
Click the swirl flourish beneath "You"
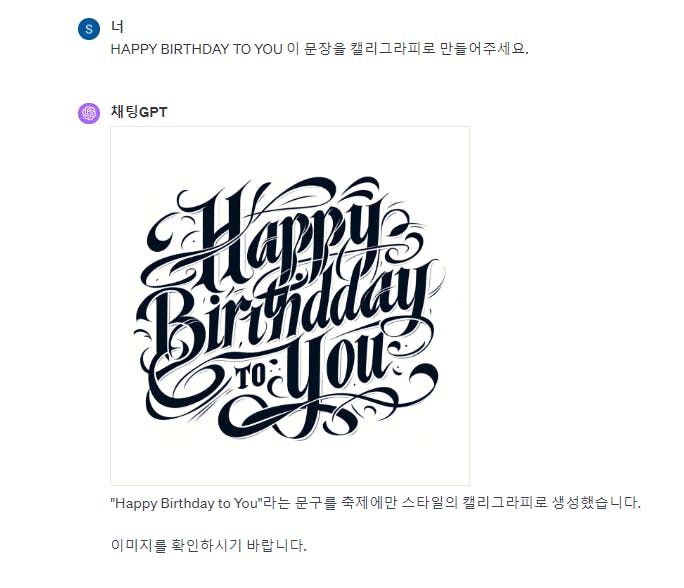click(x=320, y=418)
